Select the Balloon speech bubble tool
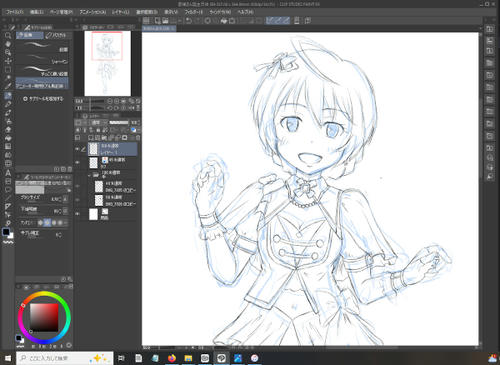This screenshot has height=365, width=500. tap(8, 190)
